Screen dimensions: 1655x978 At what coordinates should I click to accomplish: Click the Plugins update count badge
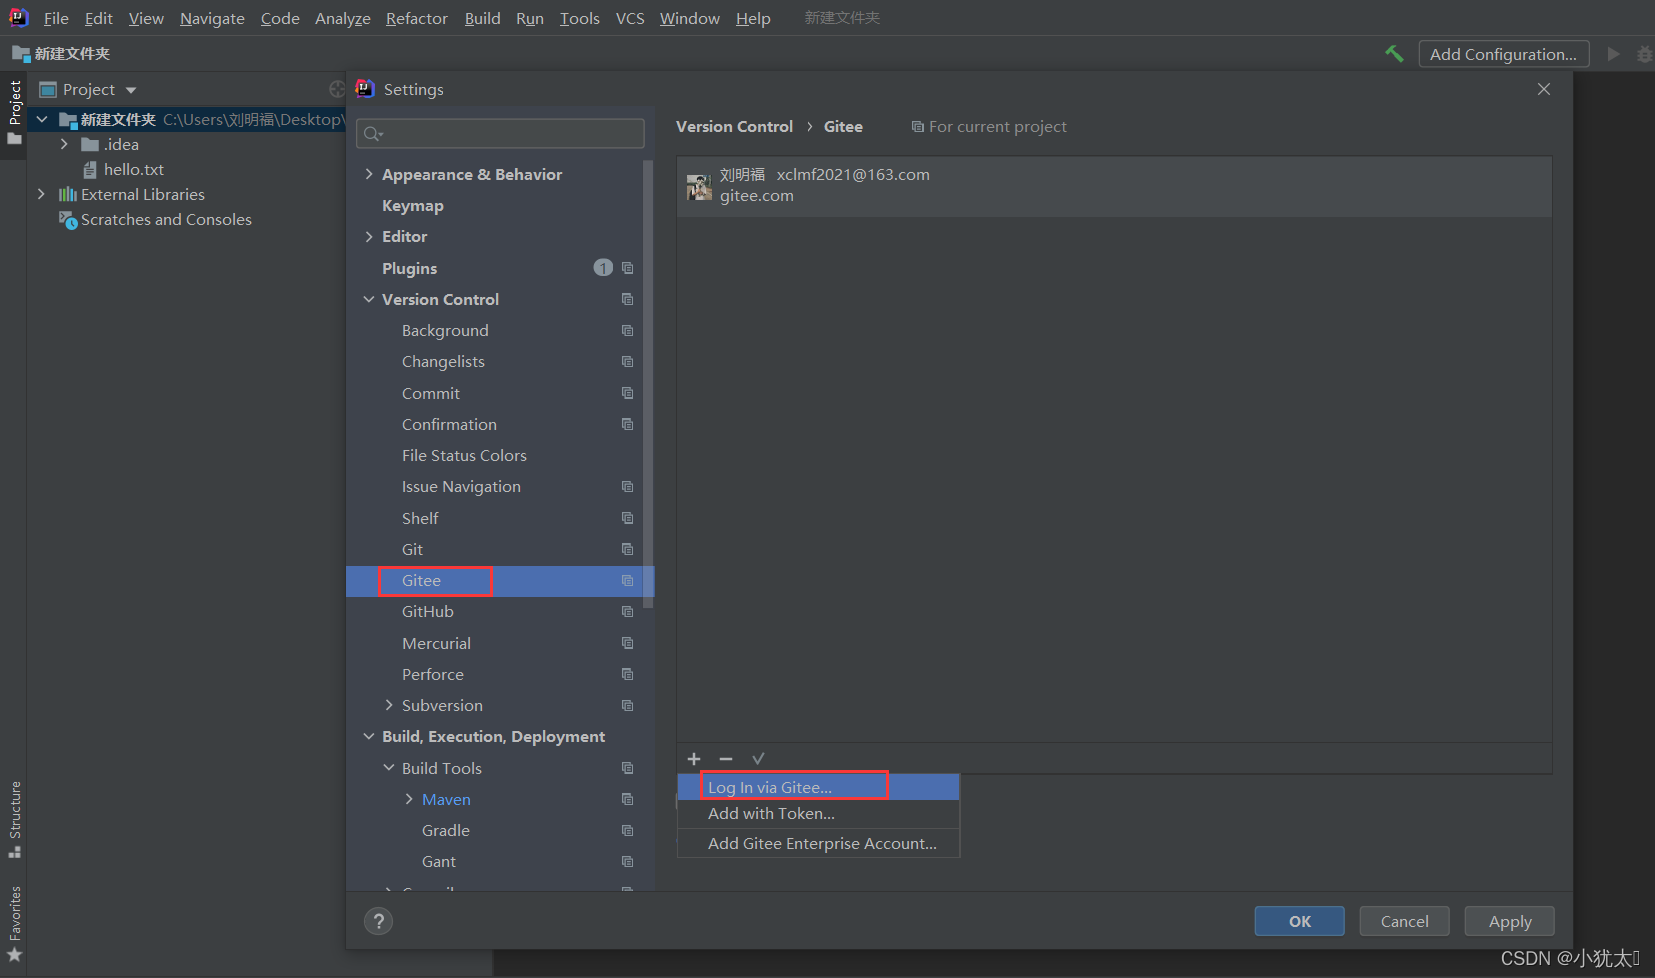[x=603, y=267]
